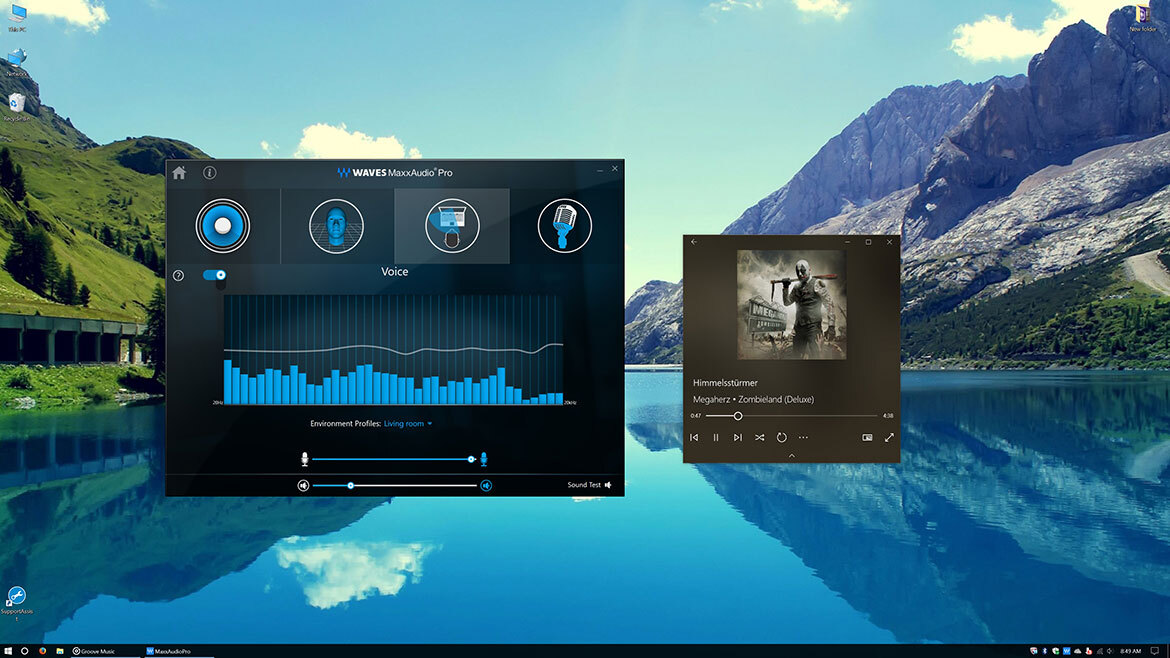Viewport: 1170px width, 658px height.
Task: Toggle the Voice enhancement on/off switch
Action: tap(214, 275)
